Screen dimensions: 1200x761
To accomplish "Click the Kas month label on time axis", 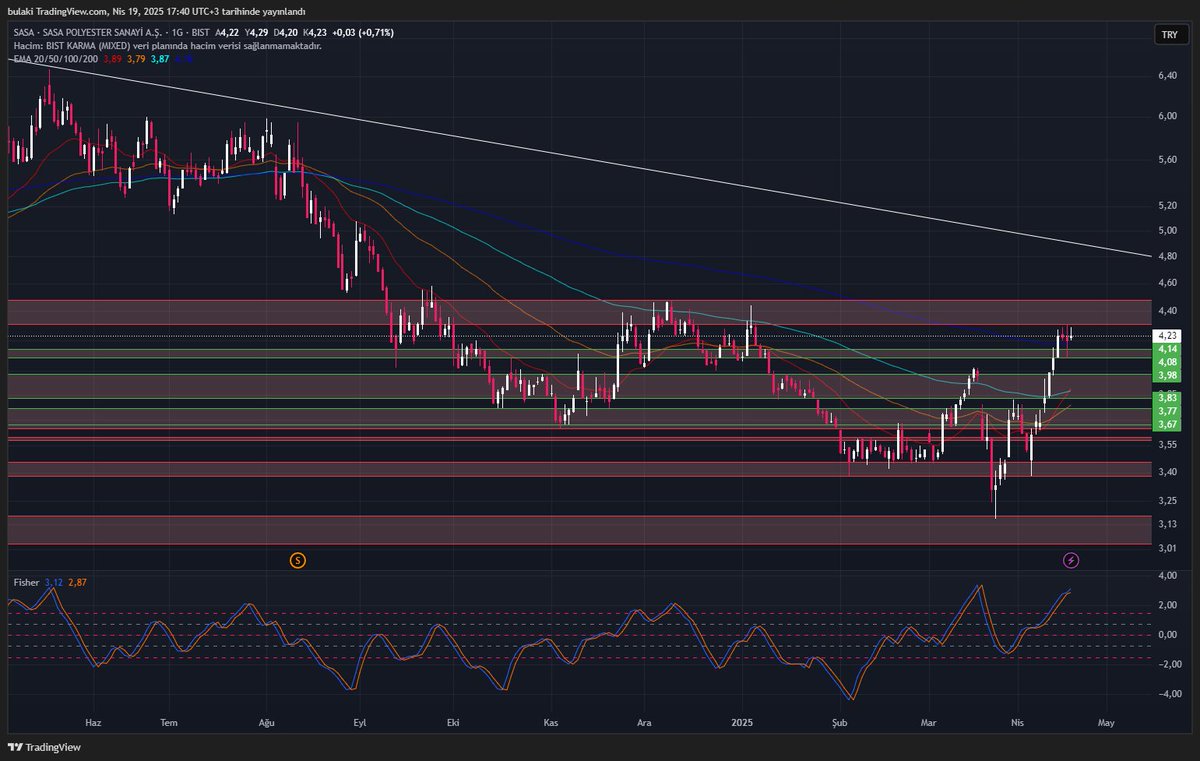I will pos(550,721).
